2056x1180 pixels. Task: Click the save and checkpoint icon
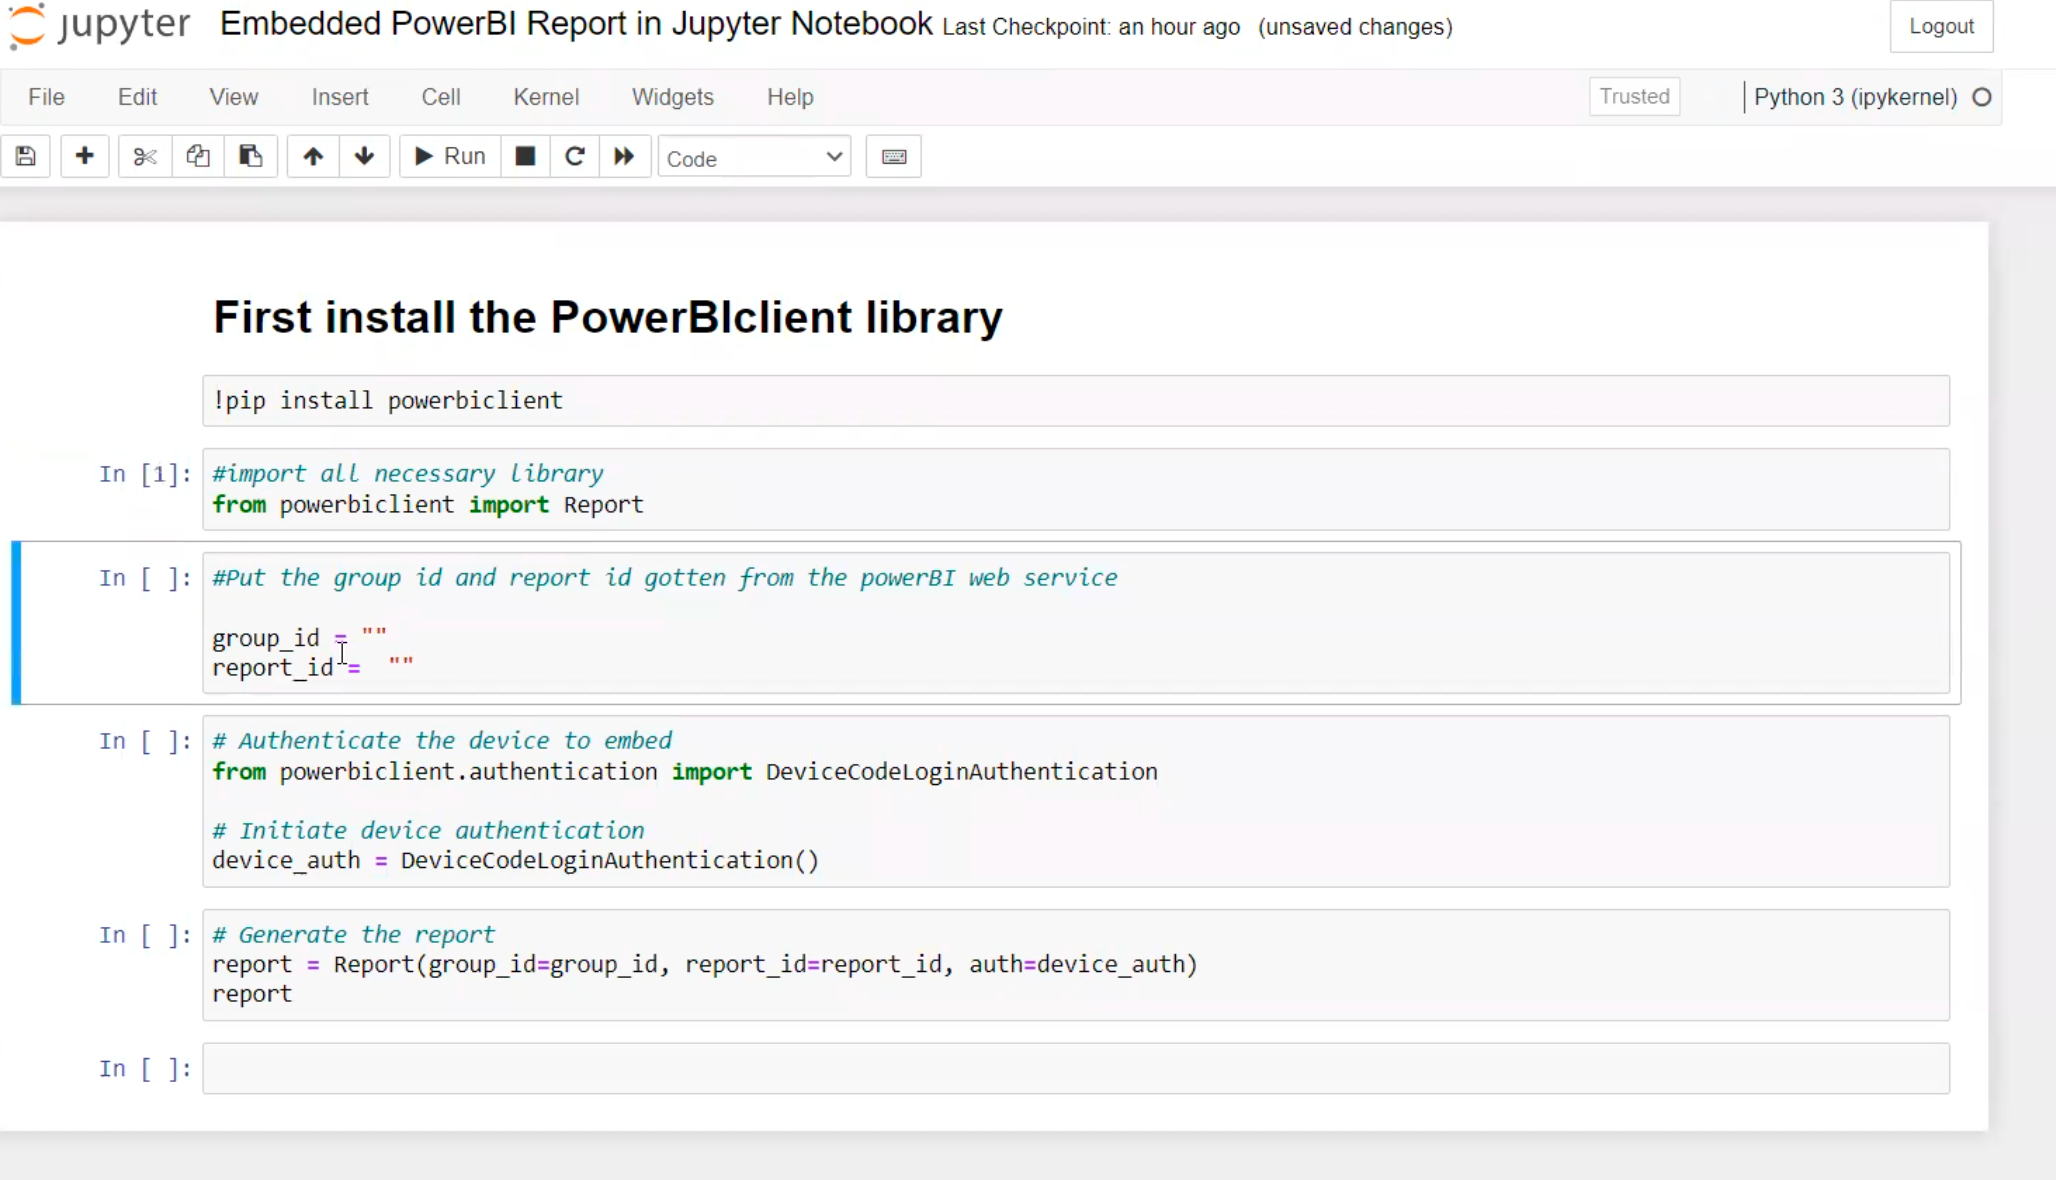coord(26,157)
